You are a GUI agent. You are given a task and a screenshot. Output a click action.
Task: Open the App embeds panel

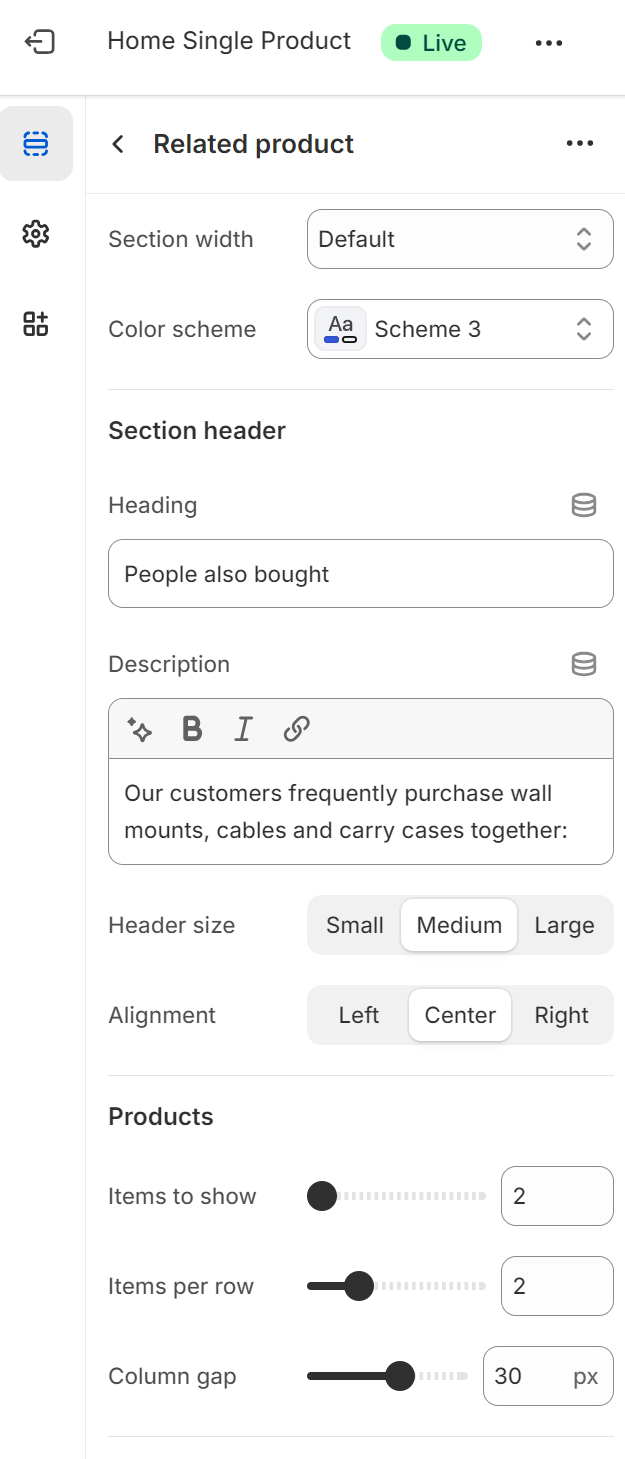click(37, 324)
